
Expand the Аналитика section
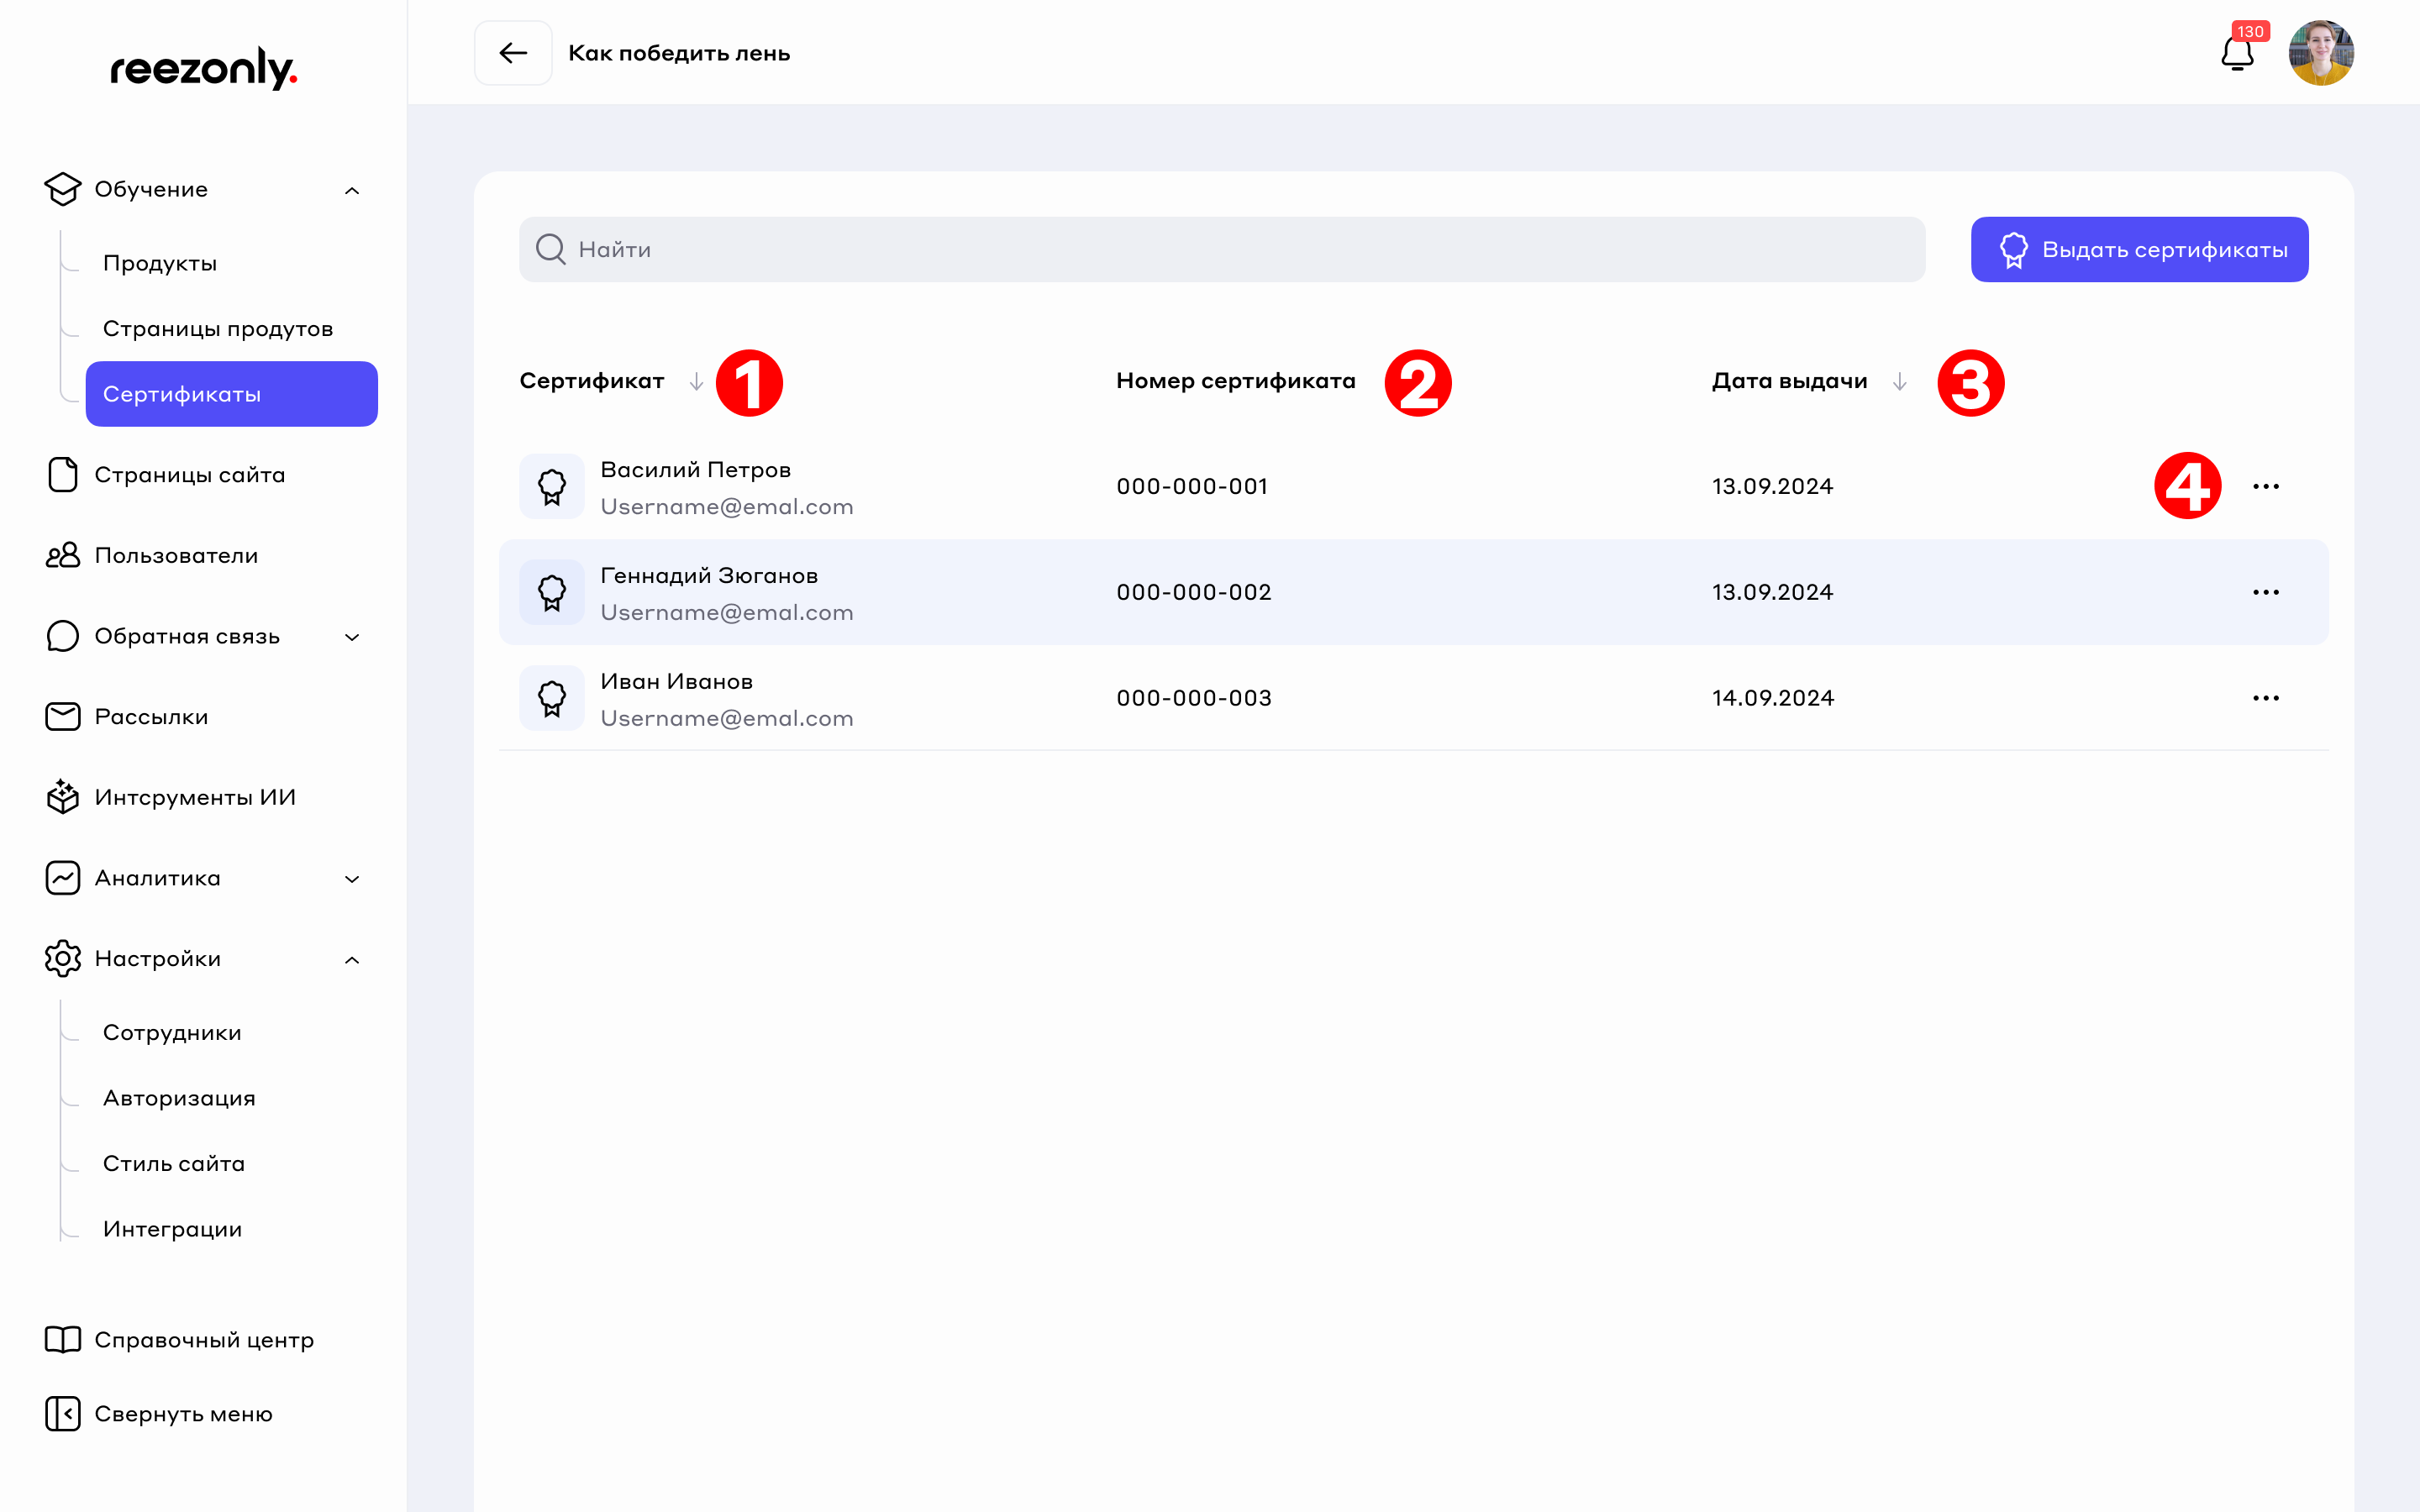[352, 879]
